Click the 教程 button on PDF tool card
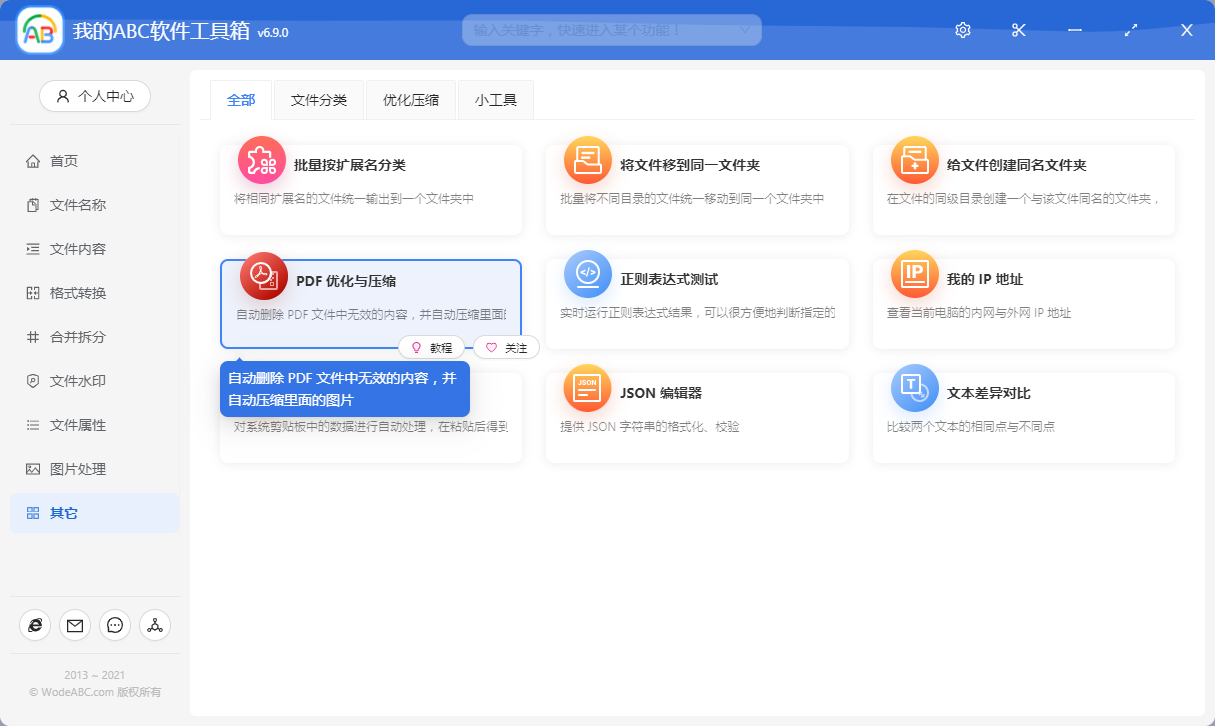This screenshot has height=726, width=1215. tap(432, 347)
